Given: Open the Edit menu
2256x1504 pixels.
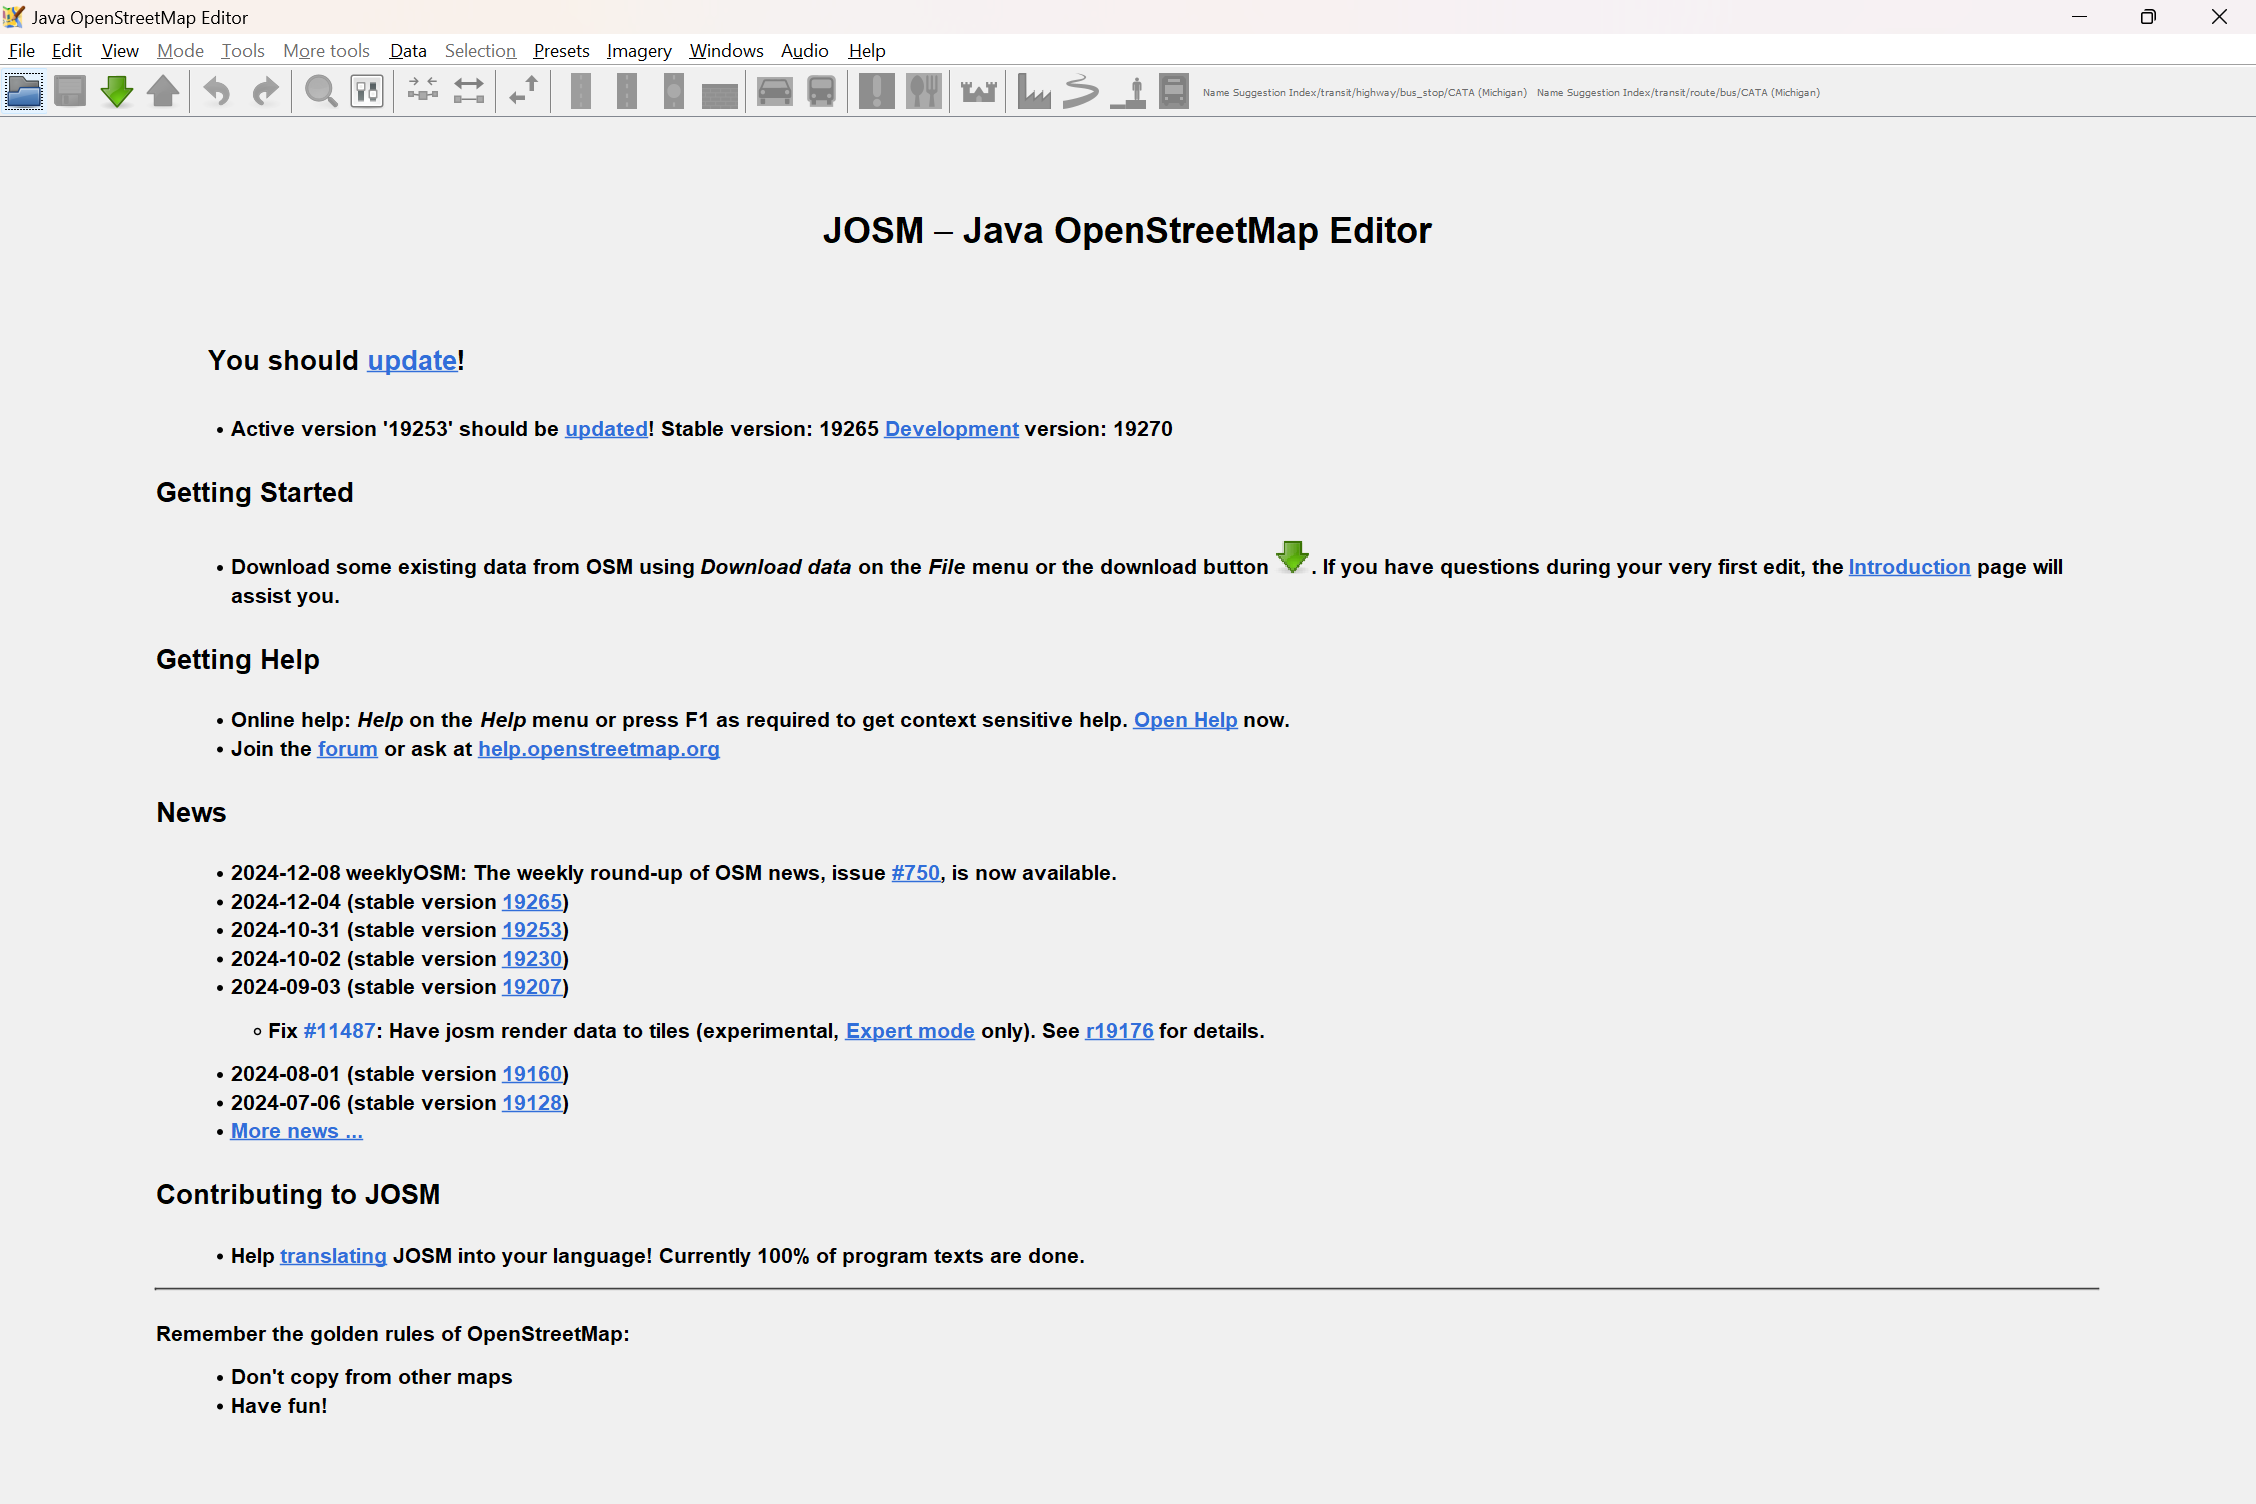Looking at the screenshot, I should [x=67, y=50].
